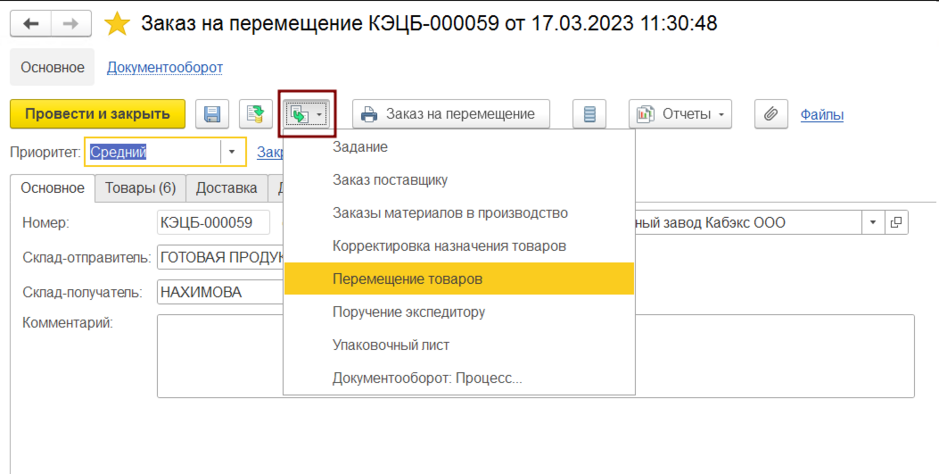This screenshot has width=939, height=474.
Task: Open the Доставка tab
Action: click(x=226, y=188)
